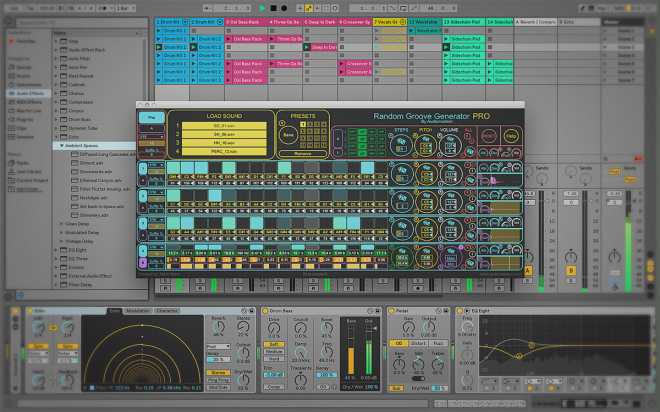Select Medium crunch in Drum Buss
The height and width of the screenshot is (412, 660).
274,351
